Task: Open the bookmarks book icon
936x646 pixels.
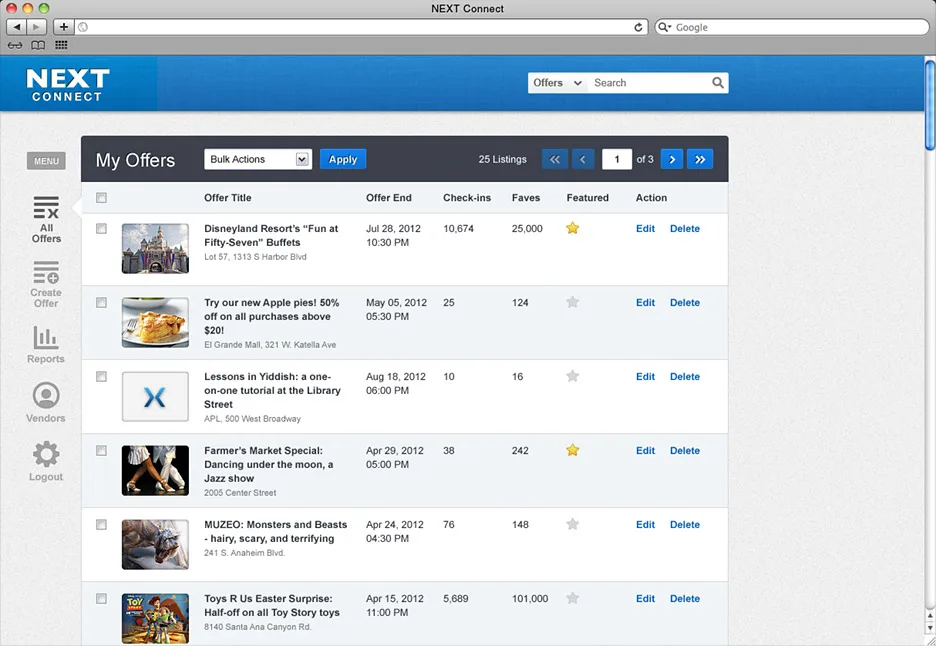Action: click(x=38, y=45)
